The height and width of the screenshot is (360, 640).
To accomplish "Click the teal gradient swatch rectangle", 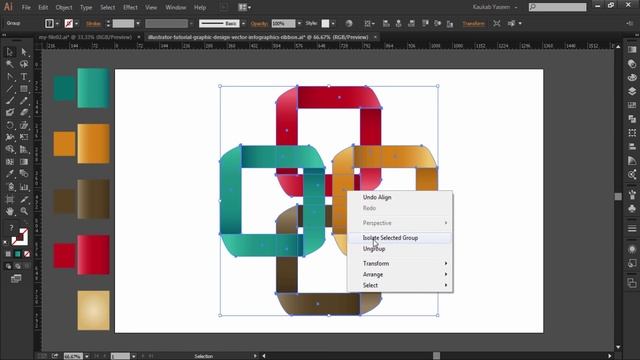I will point(93,88).
